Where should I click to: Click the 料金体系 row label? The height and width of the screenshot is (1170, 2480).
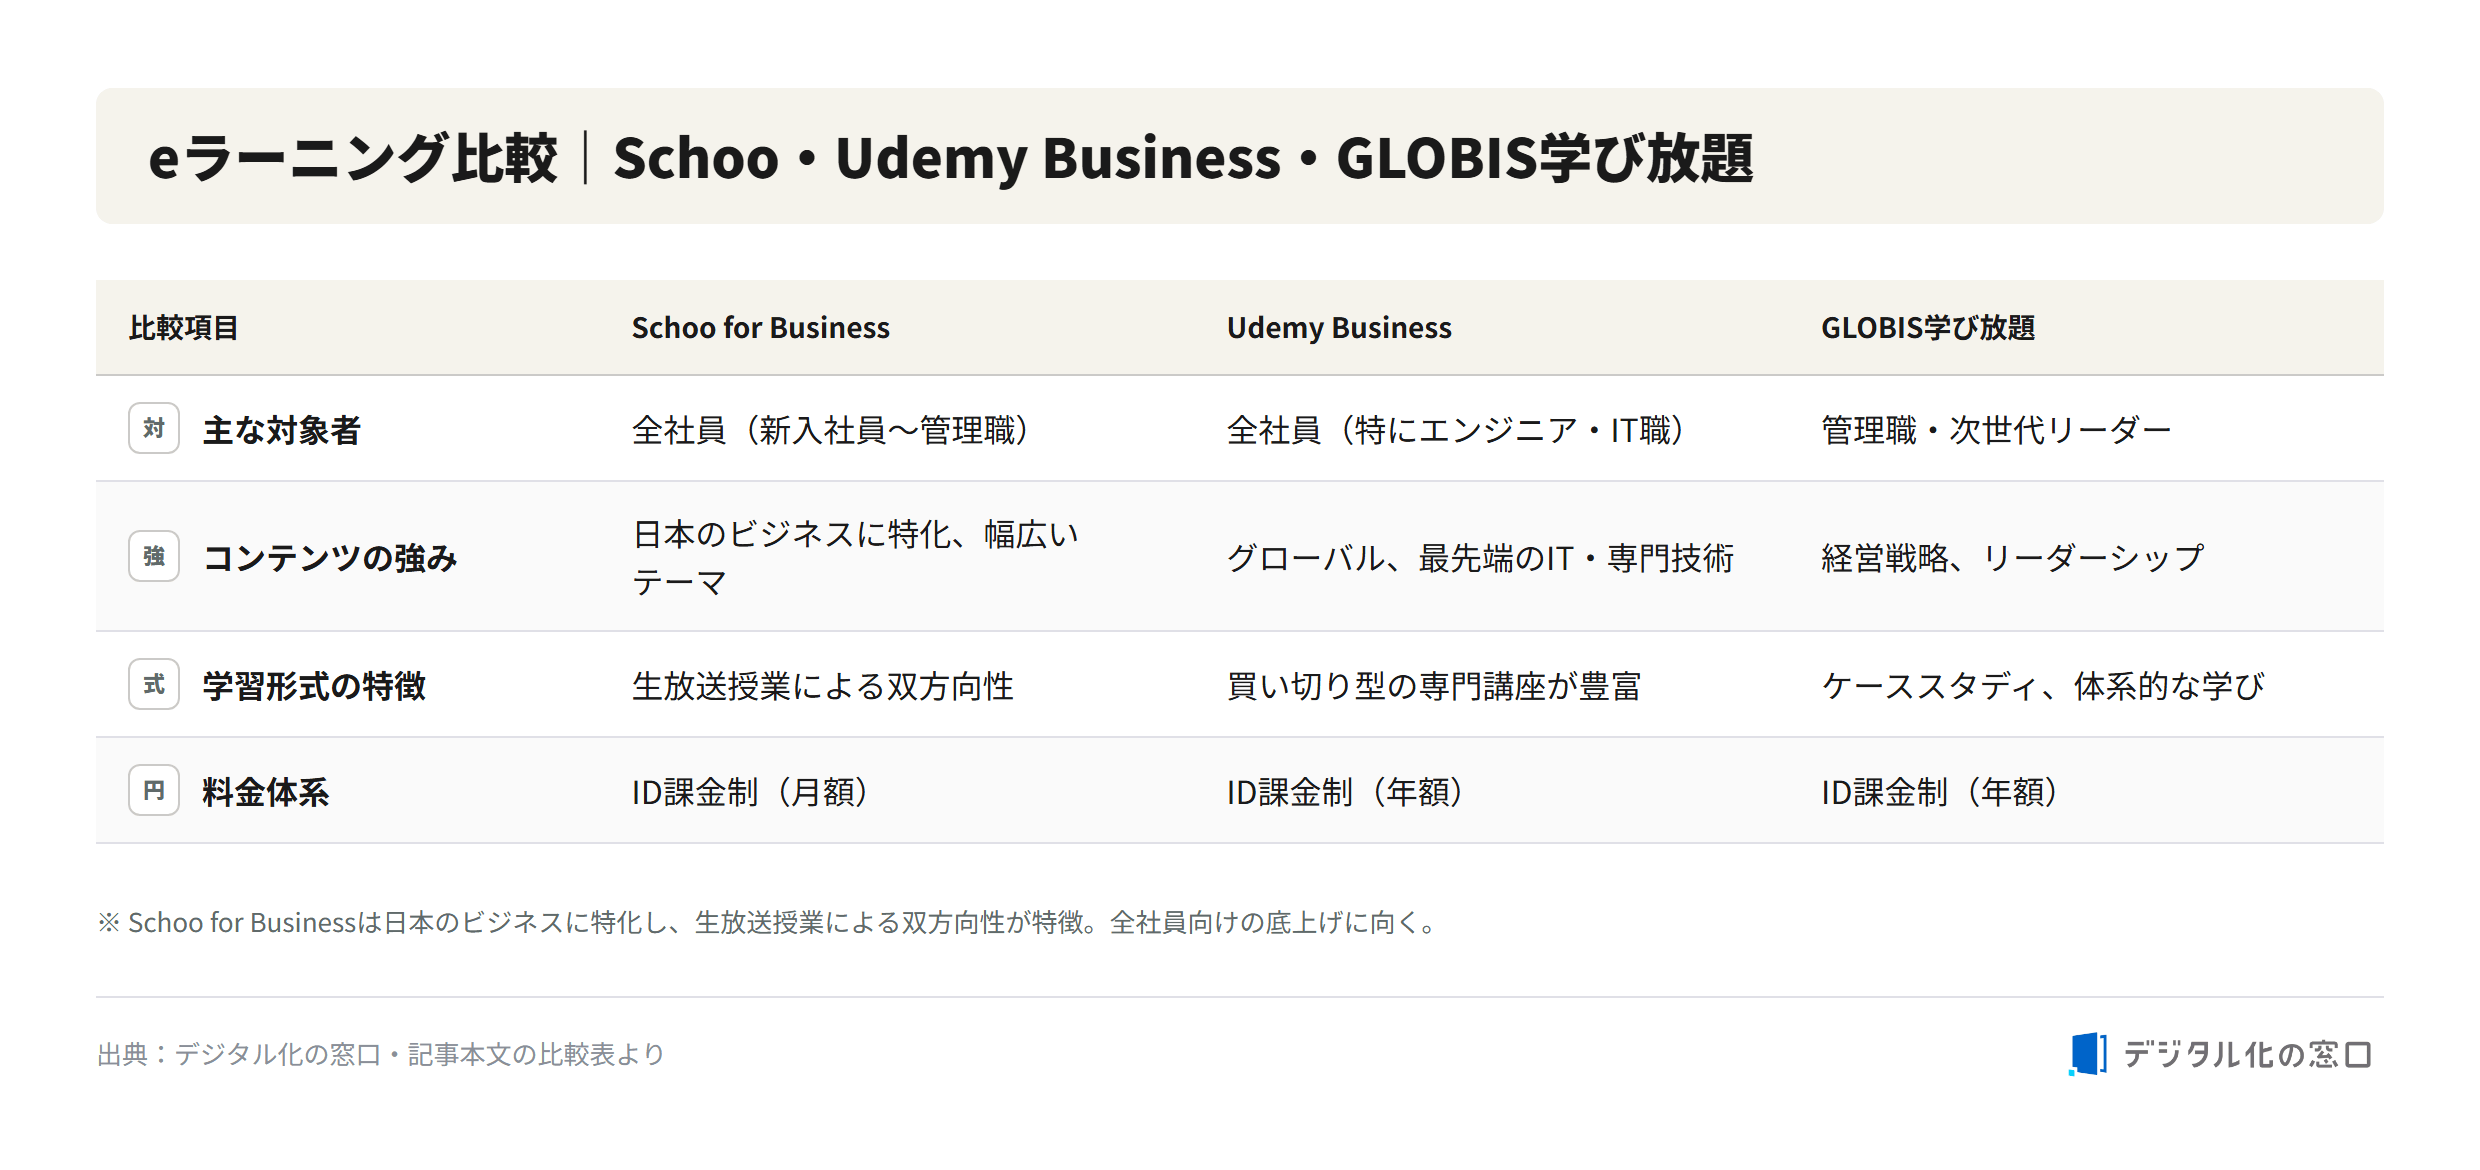265,791
